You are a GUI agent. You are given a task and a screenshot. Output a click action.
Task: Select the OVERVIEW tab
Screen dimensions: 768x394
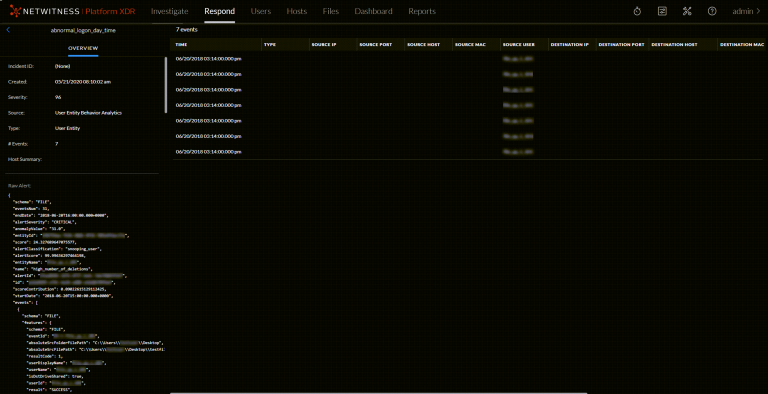pos(83,49)
